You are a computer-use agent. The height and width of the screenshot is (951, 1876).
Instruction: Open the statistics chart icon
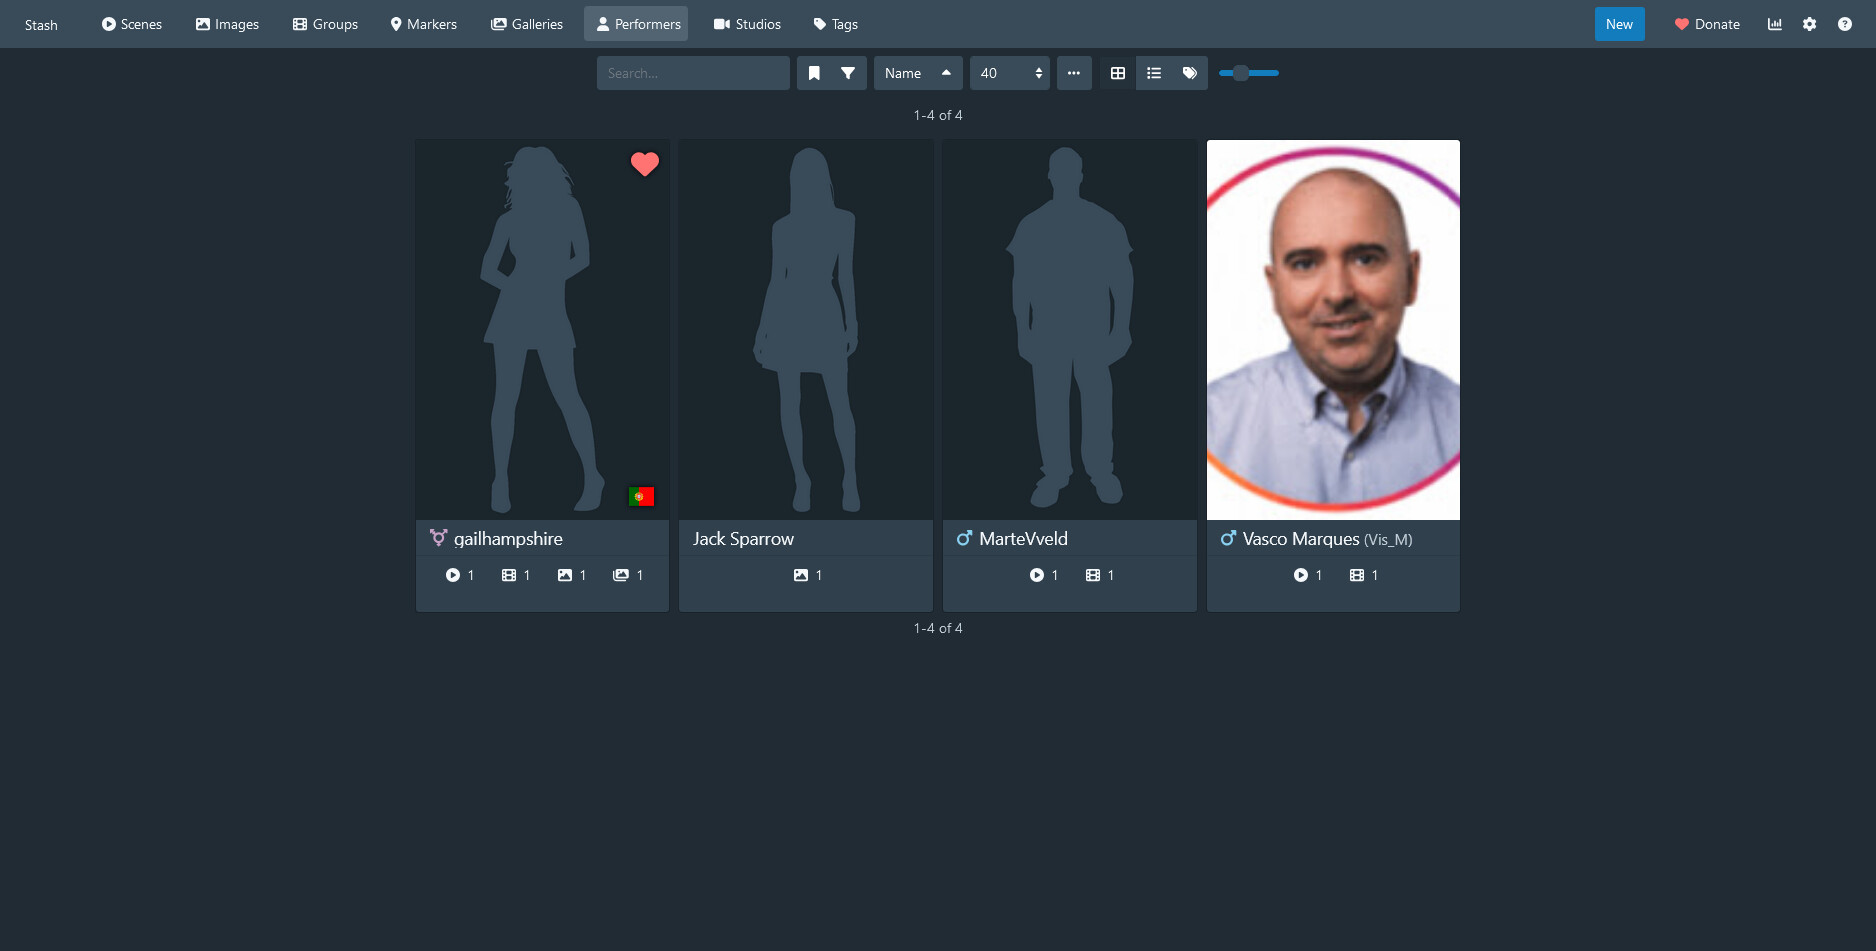1775,24
